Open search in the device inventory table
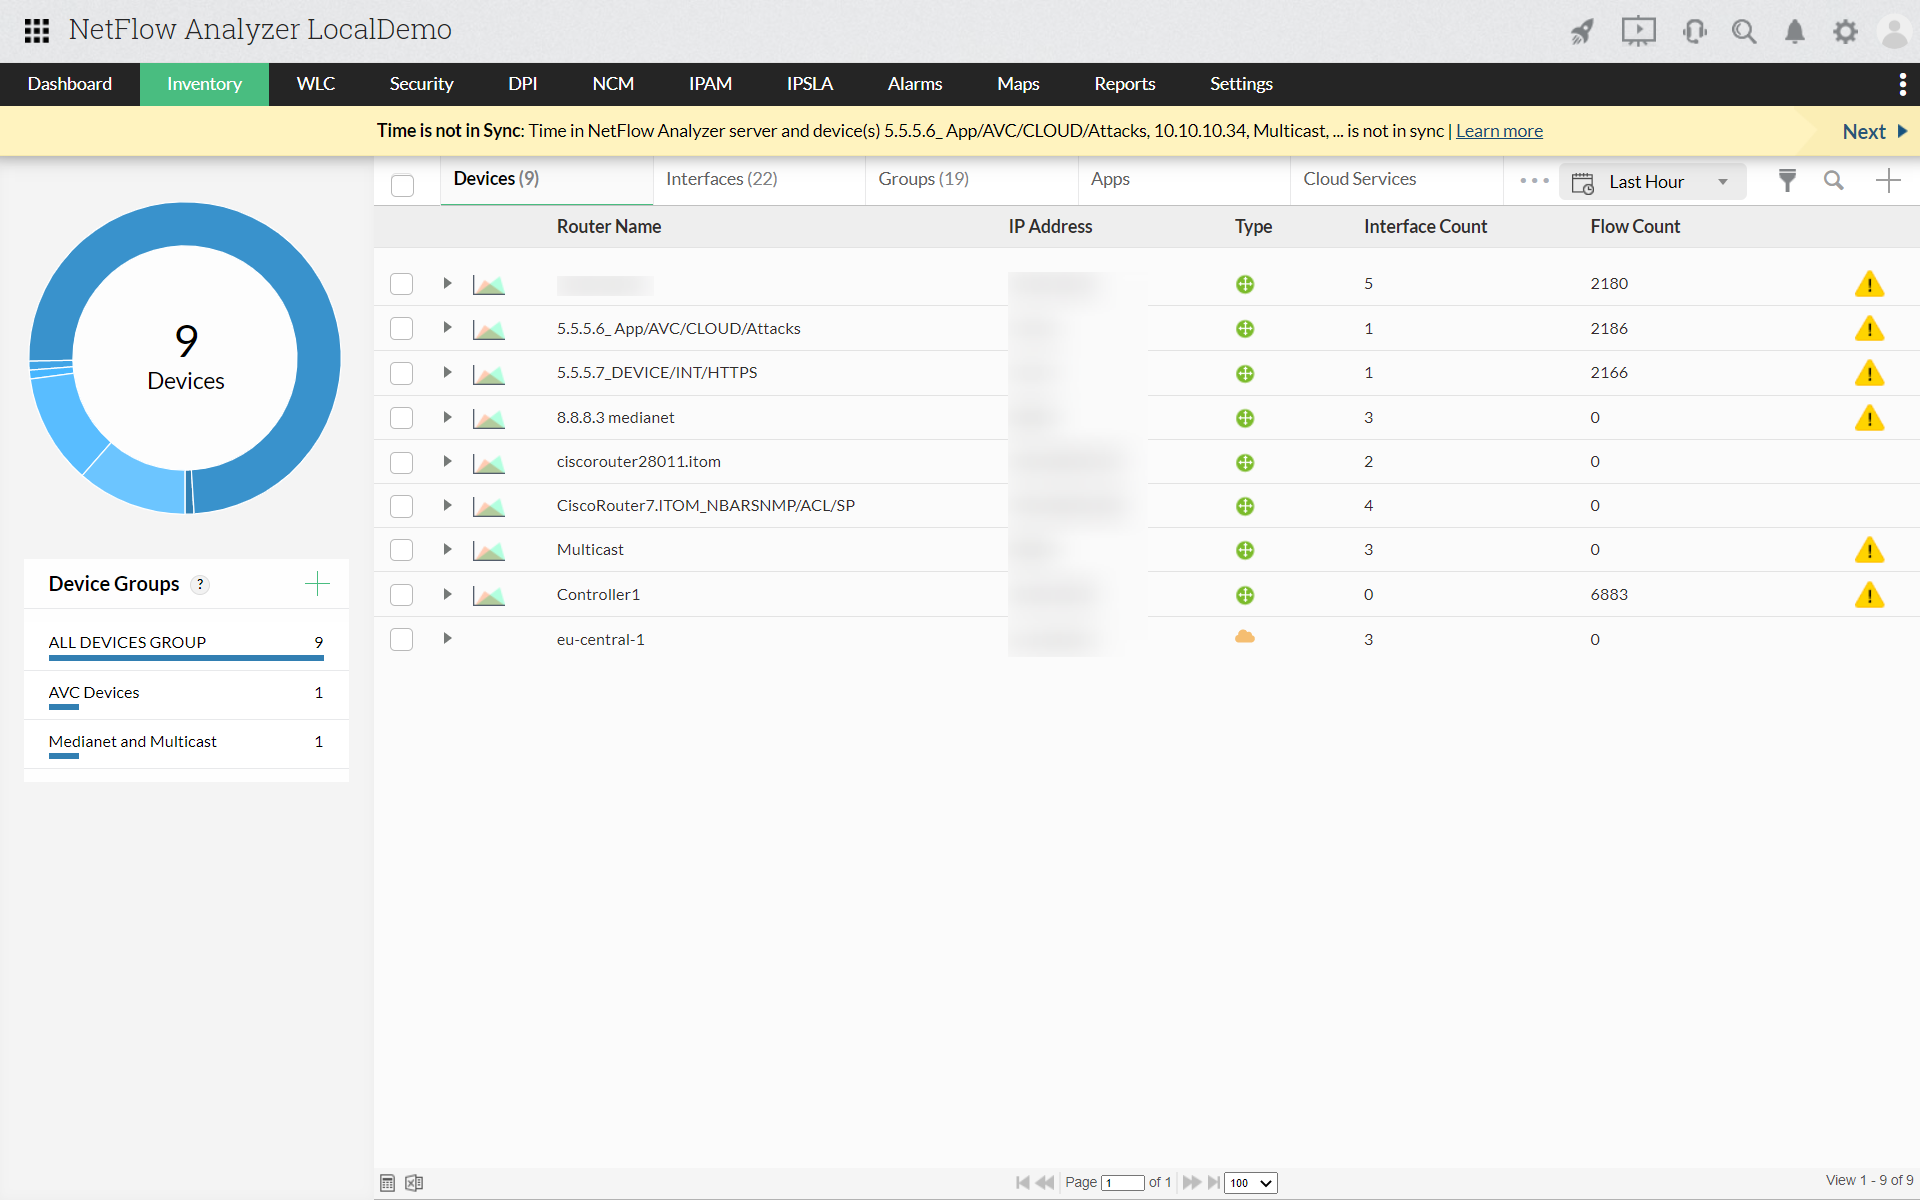This screenshot has height=1200, width=1920. tap(1834, 181)
